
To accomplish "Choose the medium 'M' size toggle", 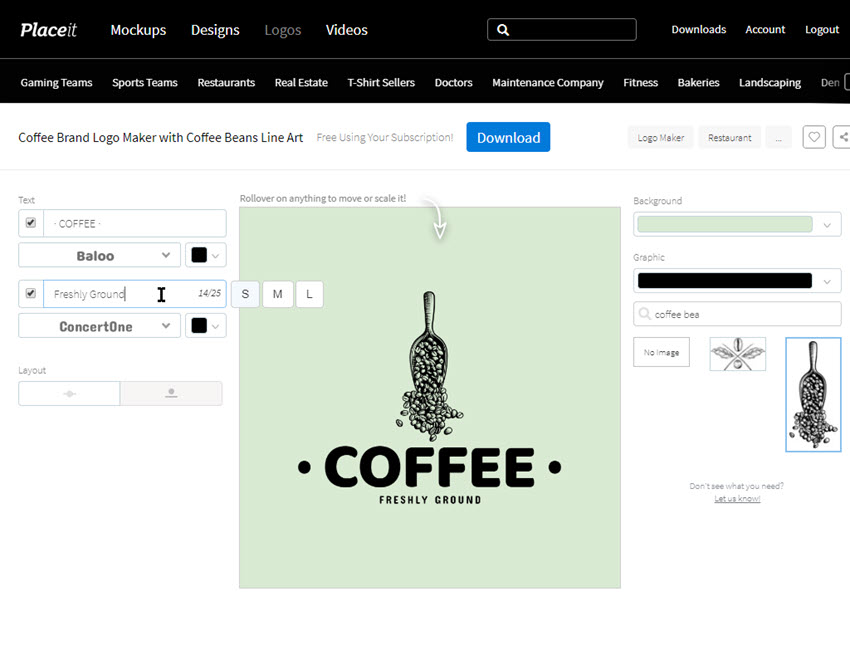I will [x=277, y=293].
